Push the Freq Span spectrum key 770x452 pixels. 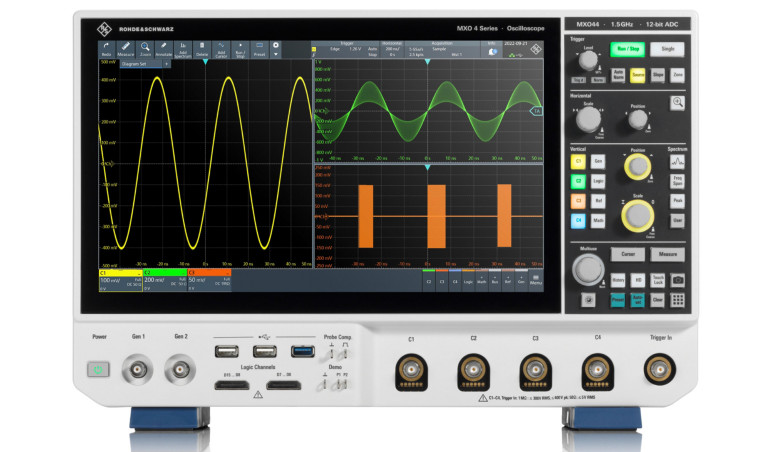point(678,181)
